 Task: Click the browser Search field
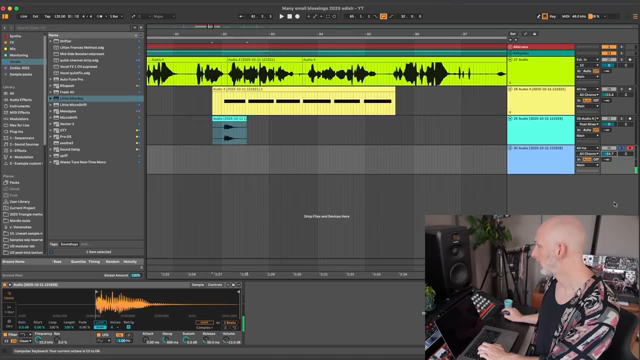(73, 28)
